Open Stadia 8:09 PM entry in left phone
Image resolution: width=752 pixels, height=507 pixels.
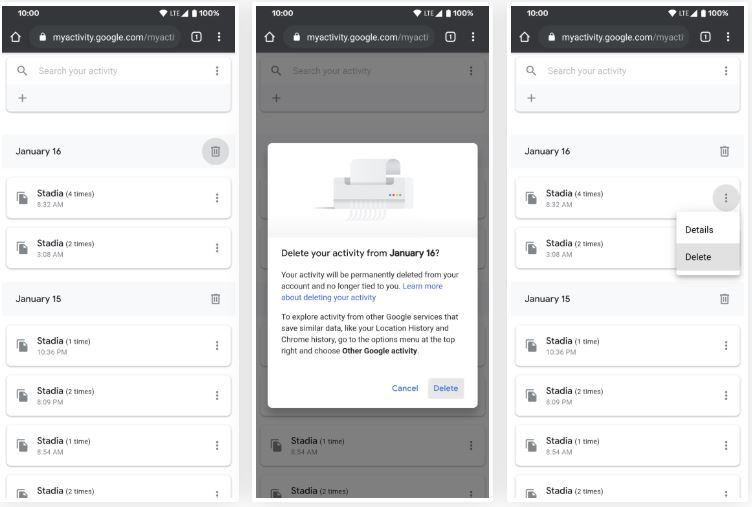coord(118,396)
